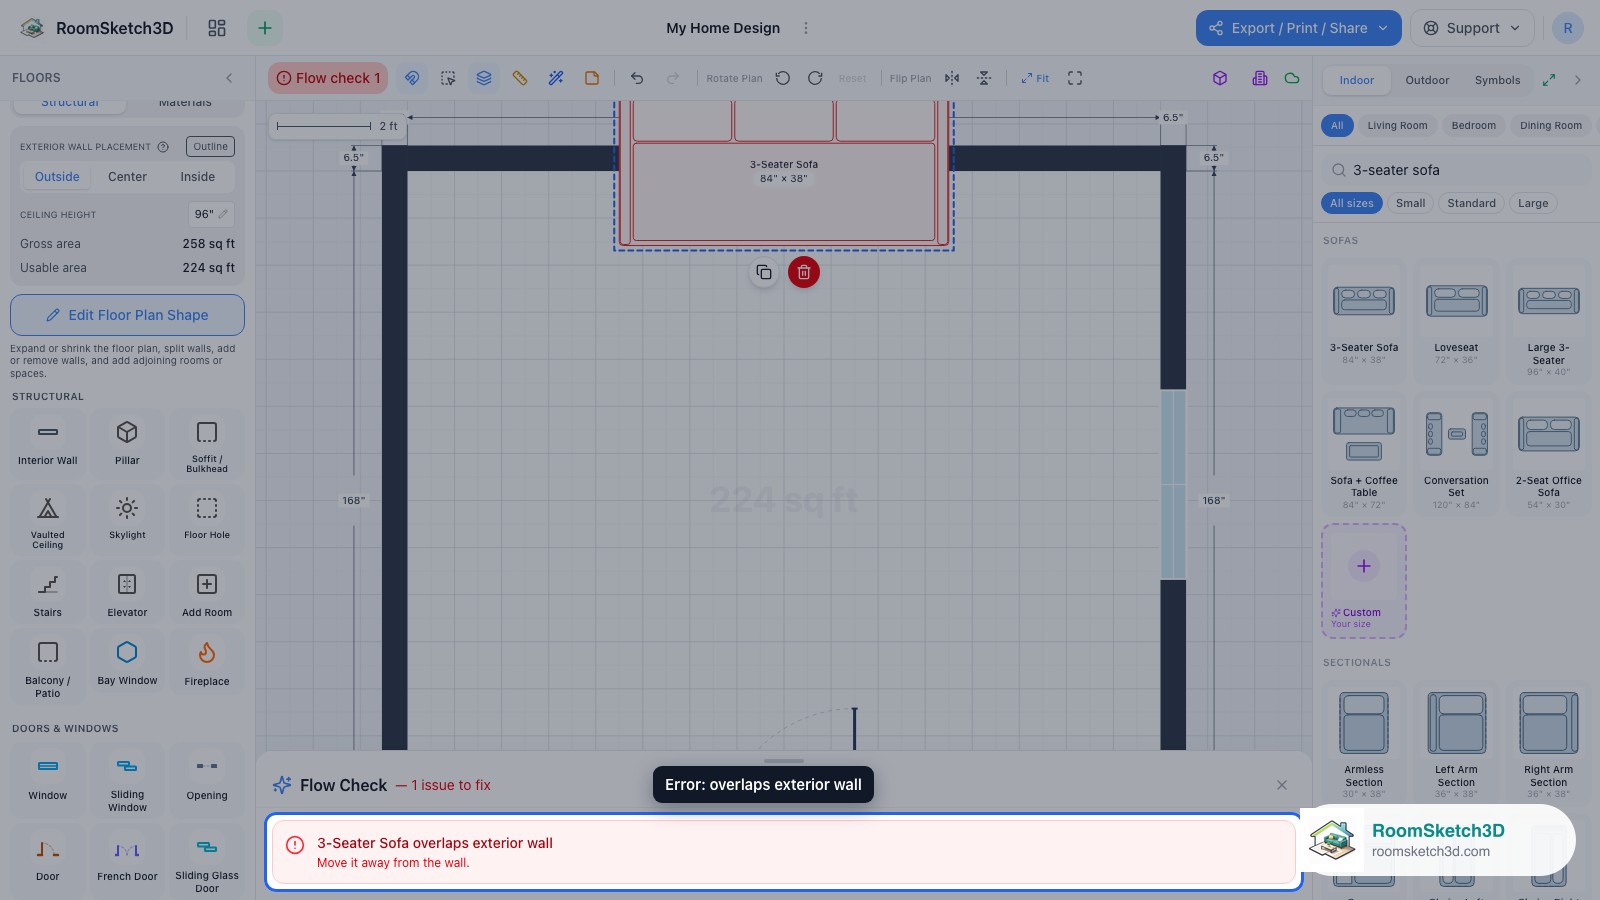Select the Small size filter
Screen dimensions: 1600x900
(1410, 203)
